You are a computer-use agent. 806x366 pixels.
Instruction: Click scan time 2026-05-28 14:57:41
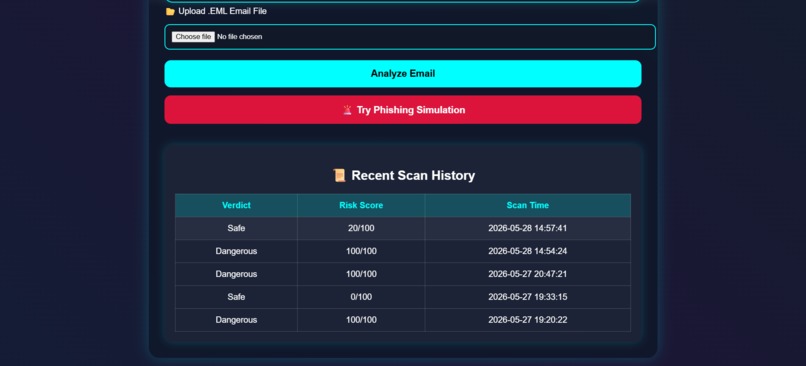click(527, 228)
